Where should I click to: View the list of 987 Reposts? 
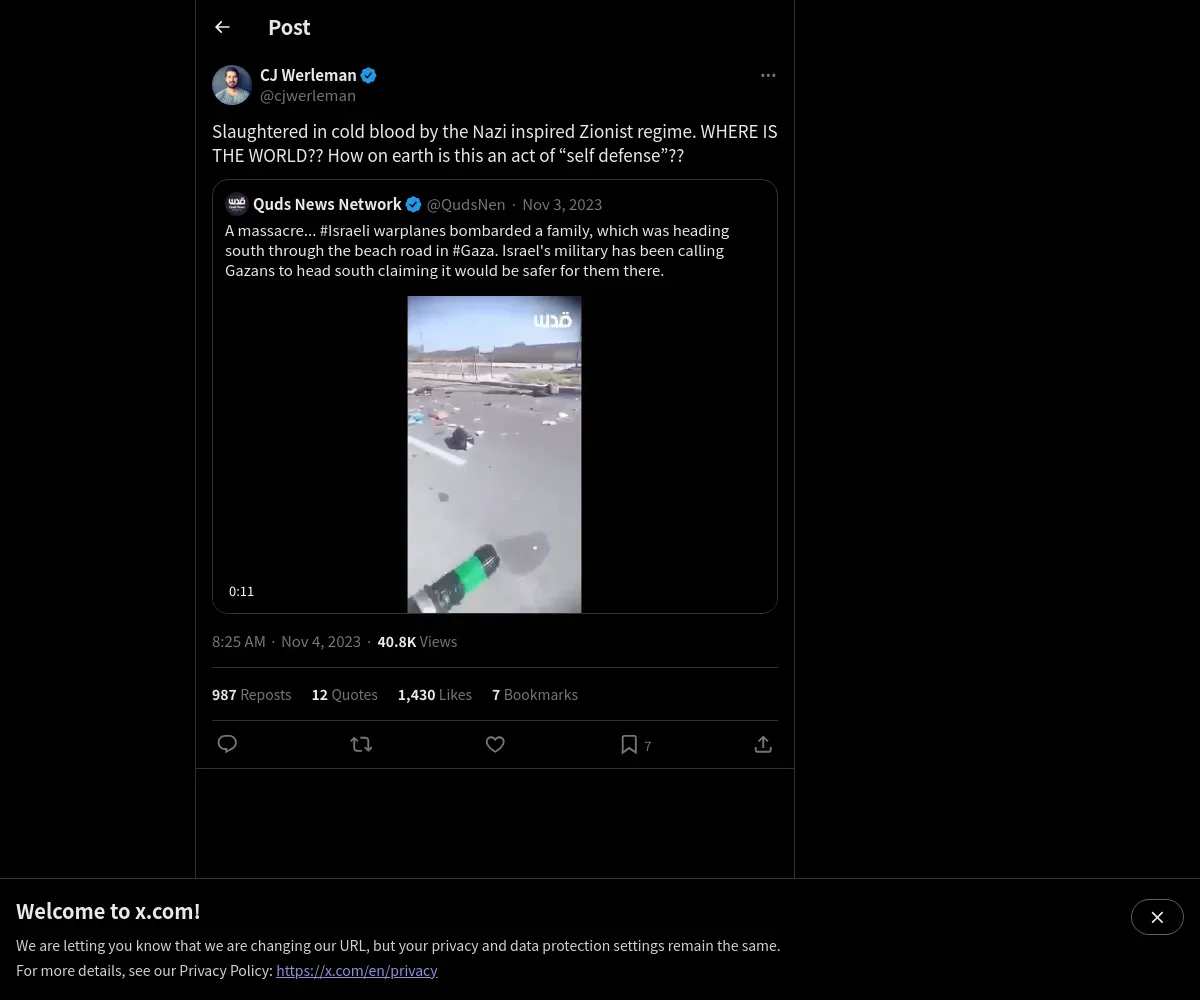[x=252, y=694]
